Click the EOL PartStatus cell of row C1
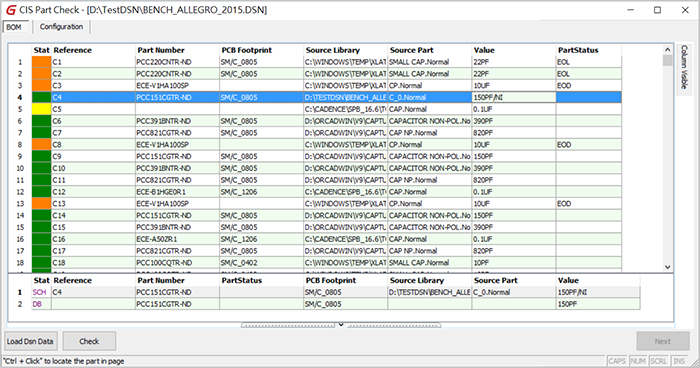This screenshot has height=368, width=700. 589,62
